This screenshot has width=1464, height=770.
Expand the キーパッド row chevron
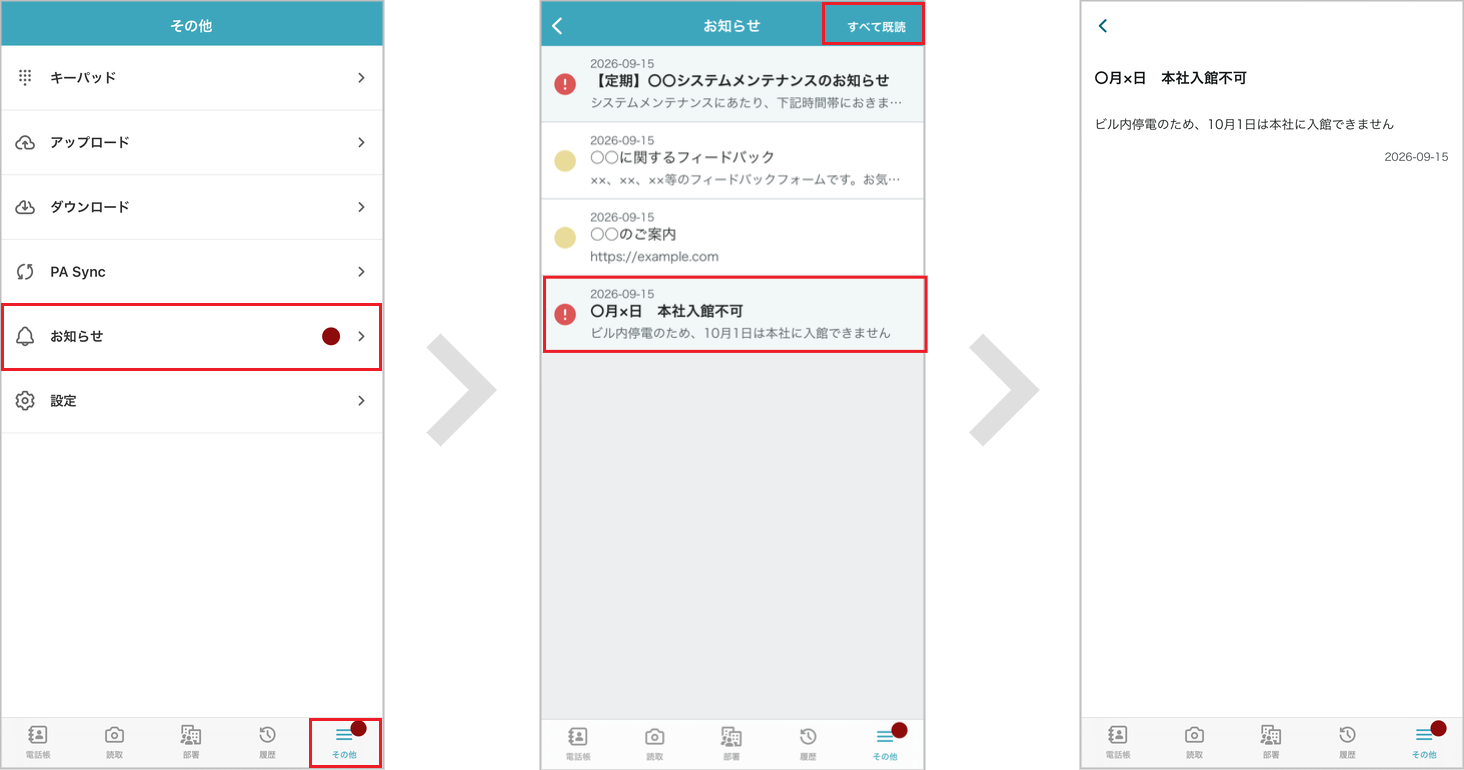361,77
